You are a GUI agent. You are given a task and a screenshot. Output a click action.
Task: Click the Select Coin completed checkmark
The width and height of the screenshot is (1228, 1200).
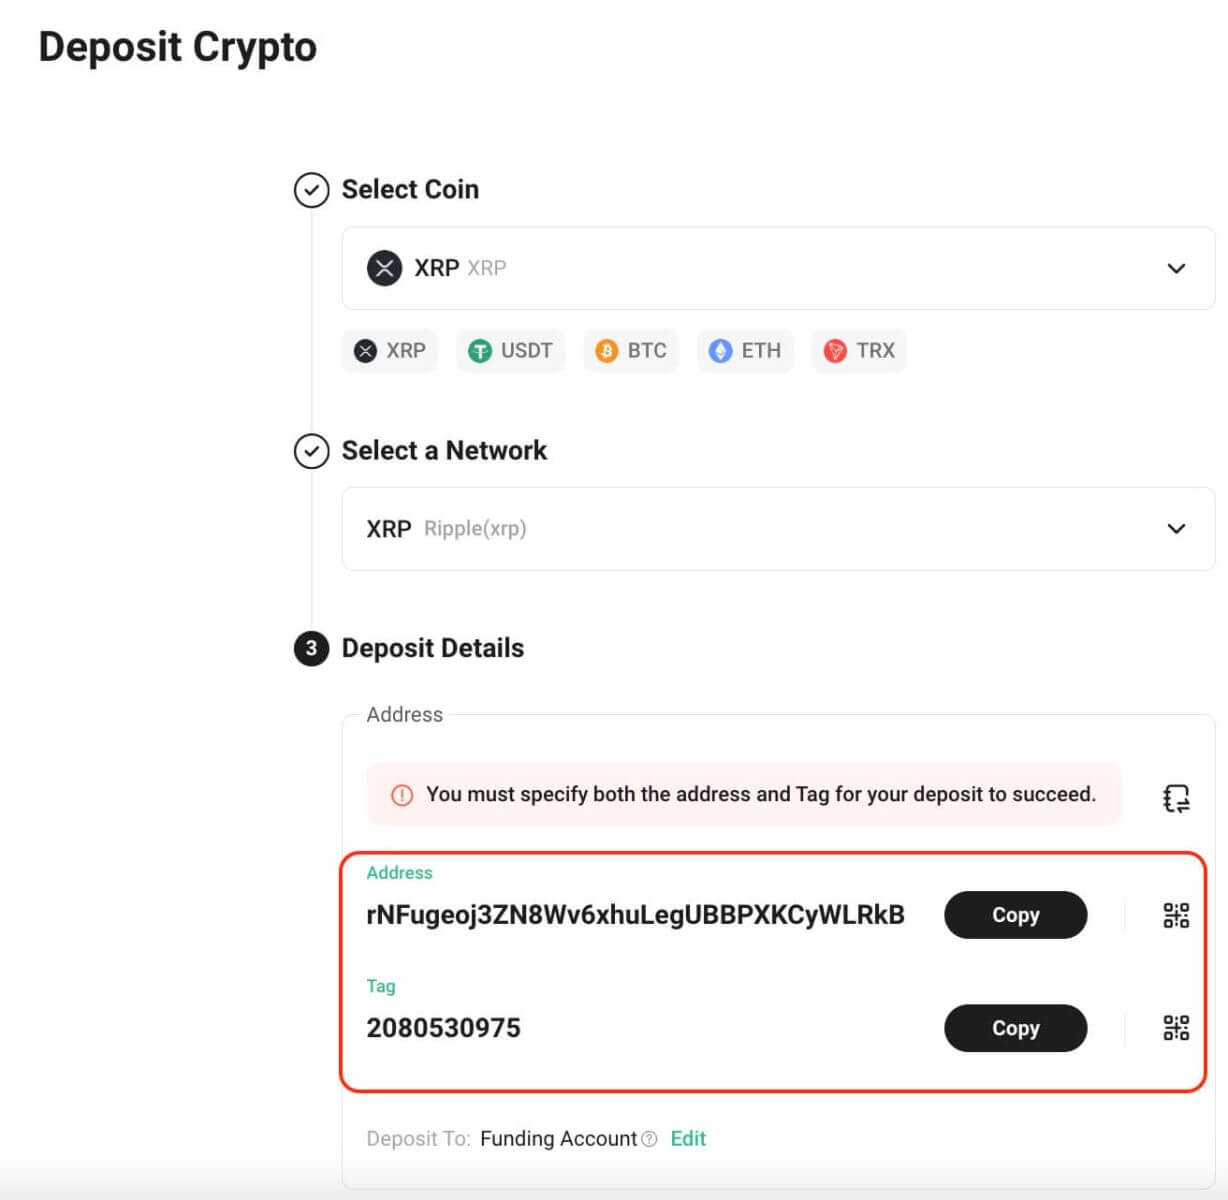tap(311, 190)
